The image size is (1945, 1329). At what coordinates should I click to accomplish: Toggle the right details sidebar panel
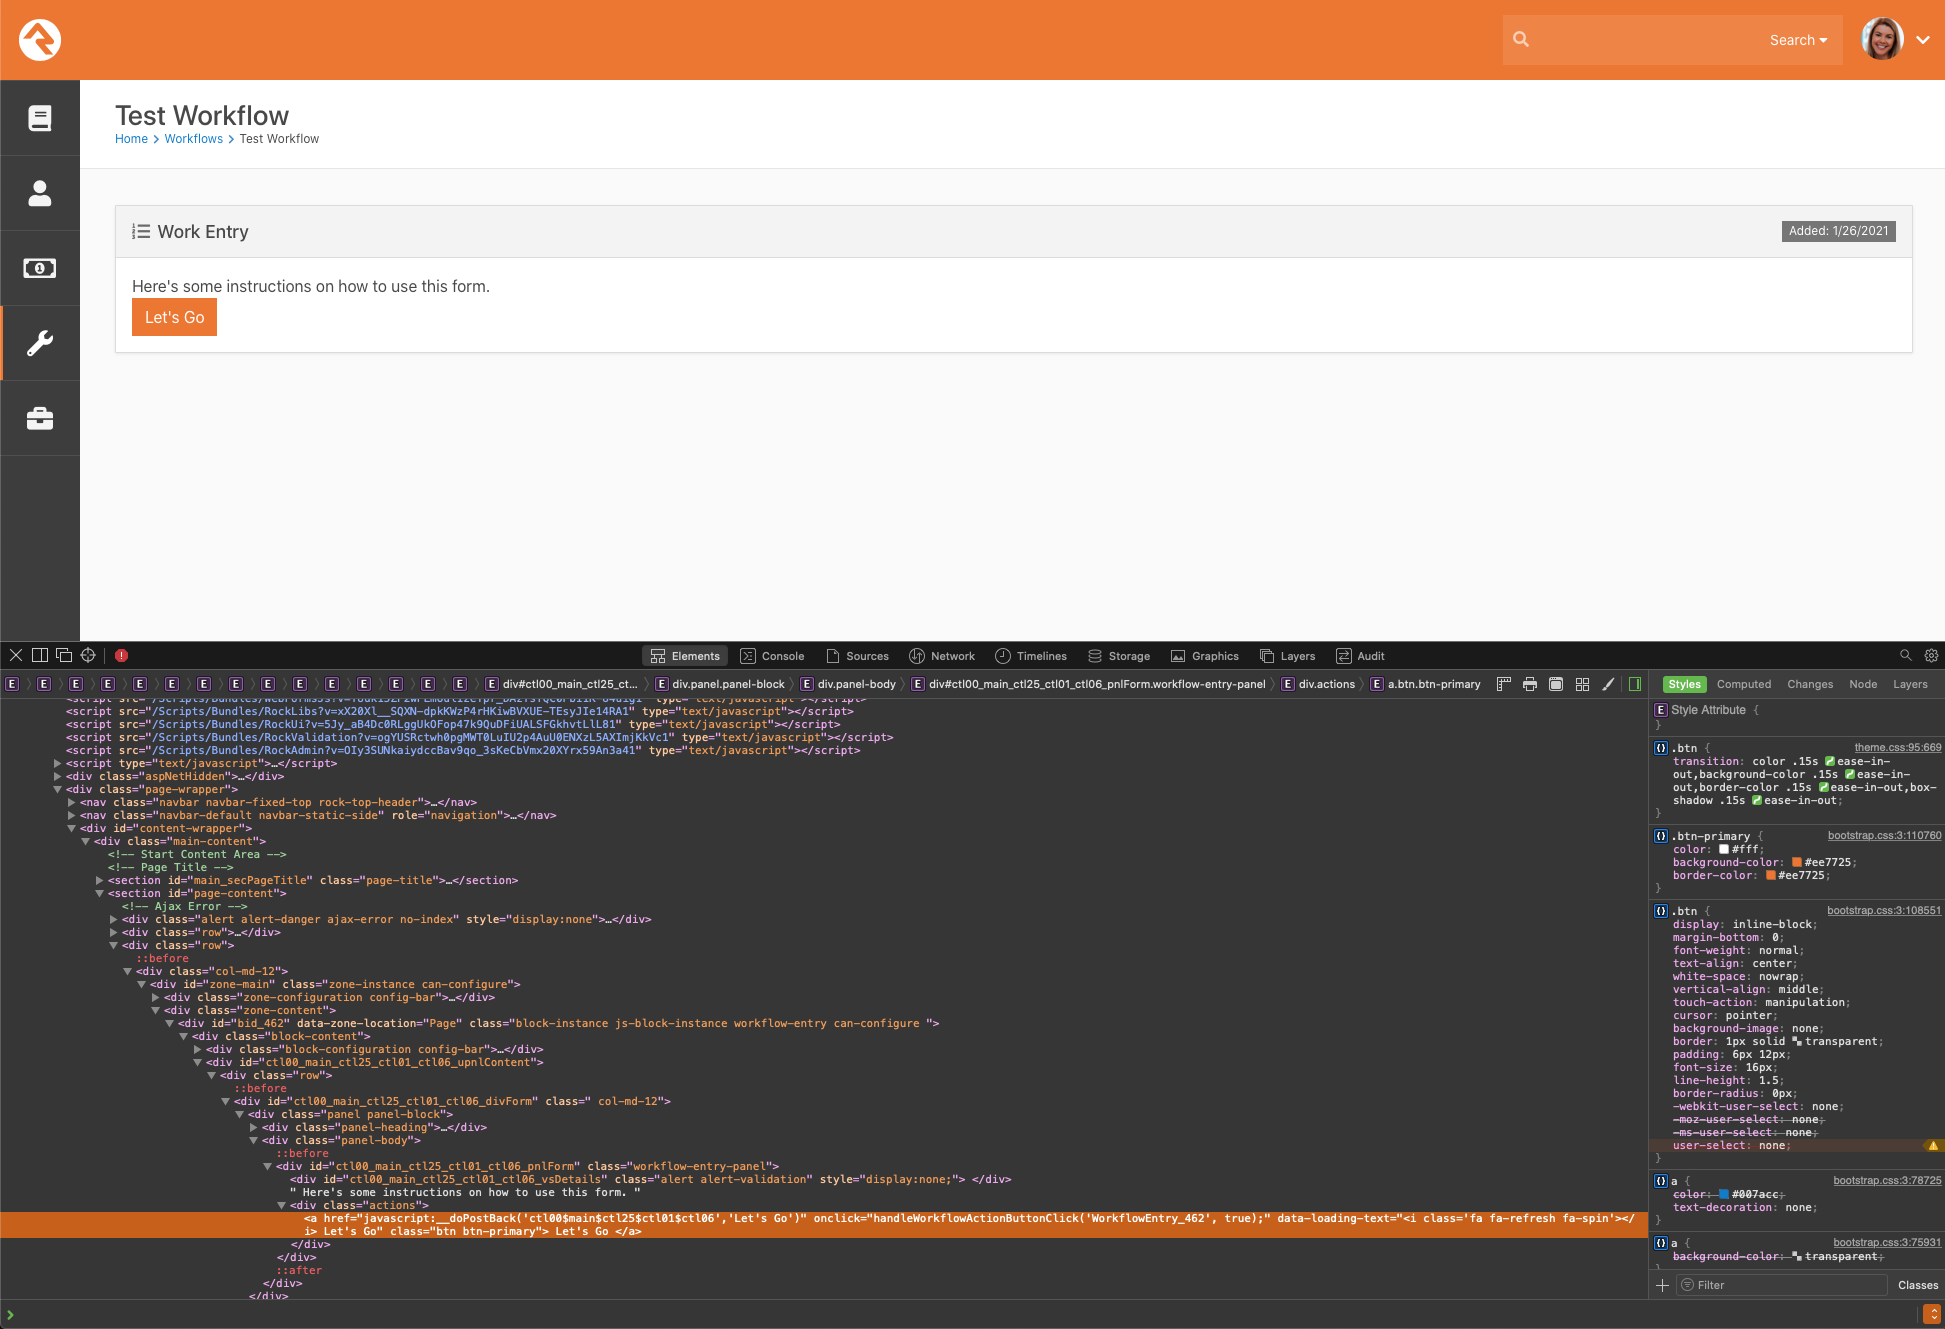pos(1636,684)
